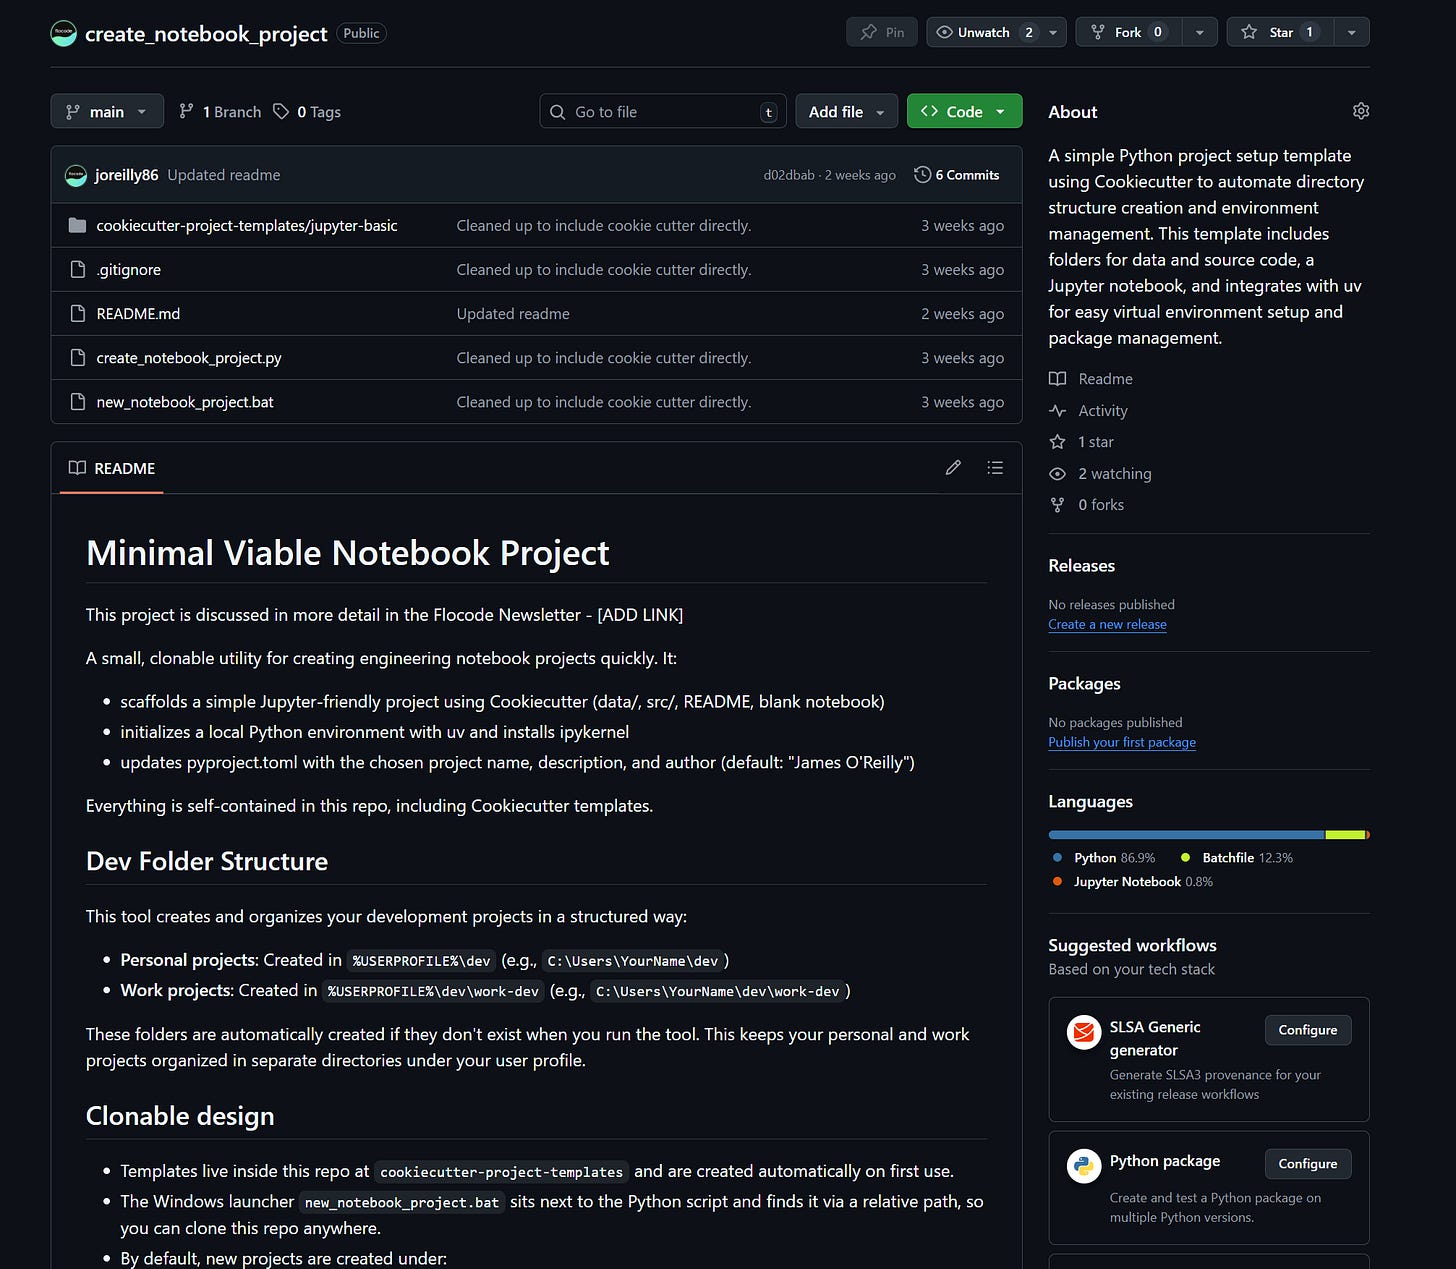Open the Star lists dropdown arrow
This screenshot has width=1456, height=1269.
[x=1352, y=32]
